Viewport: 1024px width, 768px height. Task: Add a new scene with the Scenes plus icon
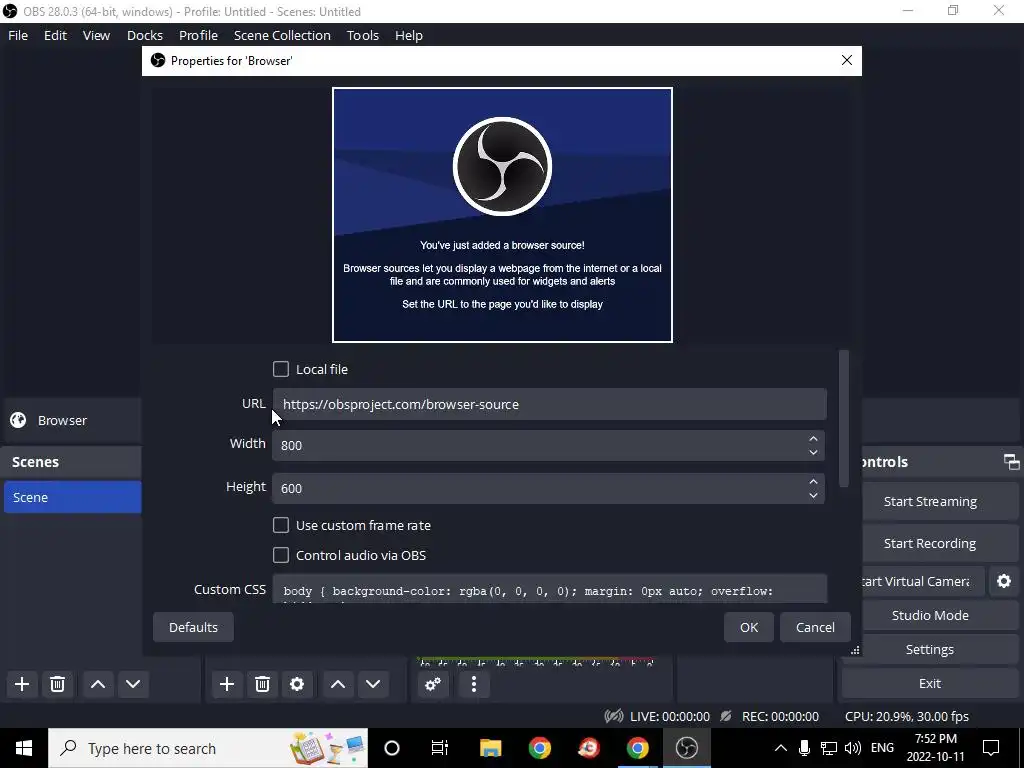[x=22, y=684]
